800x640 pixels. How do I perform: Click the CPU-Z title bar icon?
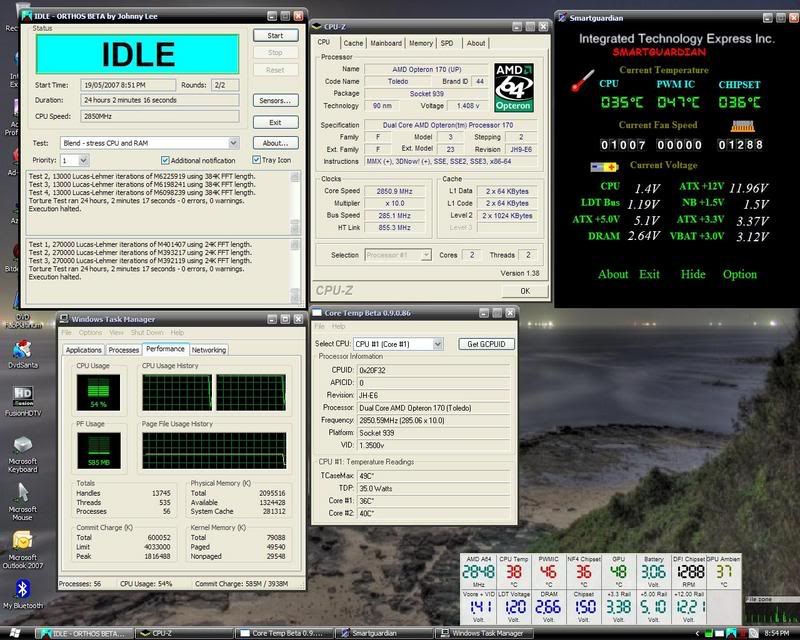click(317, 26)
